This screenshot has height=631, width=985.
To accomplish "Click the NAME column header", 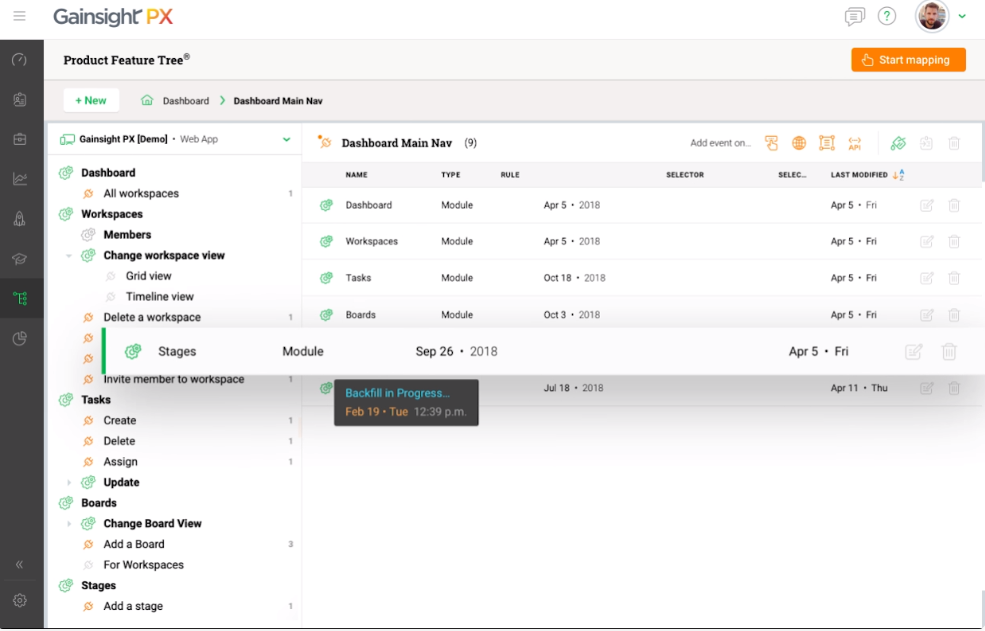I will (x=356, y=175).
